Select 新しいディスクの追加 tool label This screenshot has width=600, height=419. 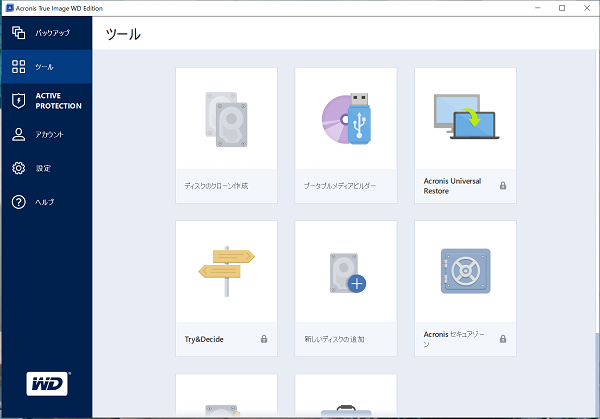(x=334, y=340)
